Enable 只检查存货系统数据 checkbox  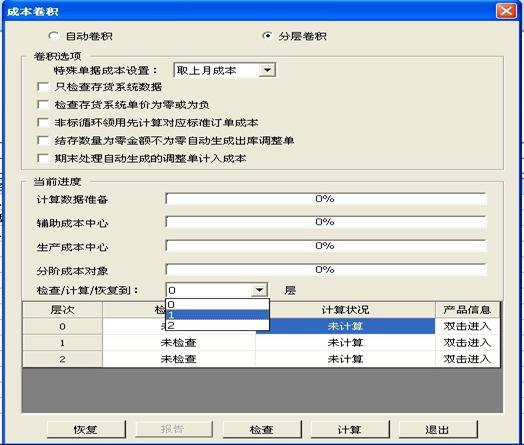43,87
